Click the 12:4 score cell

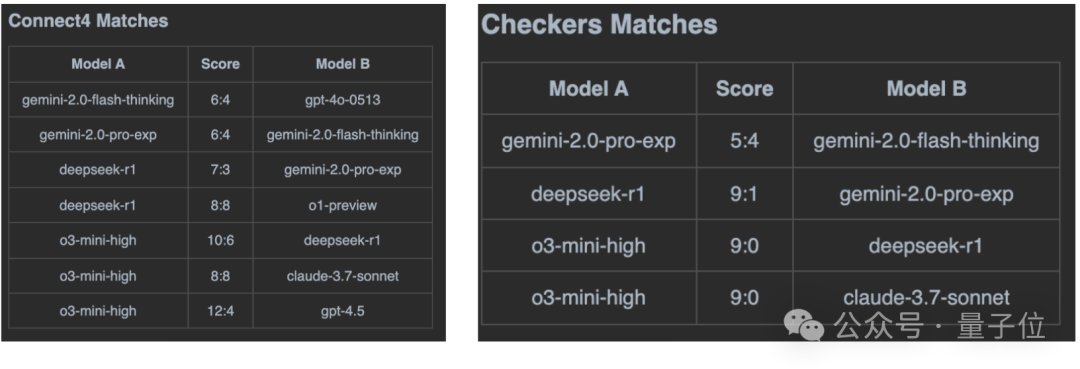(220, 311)
